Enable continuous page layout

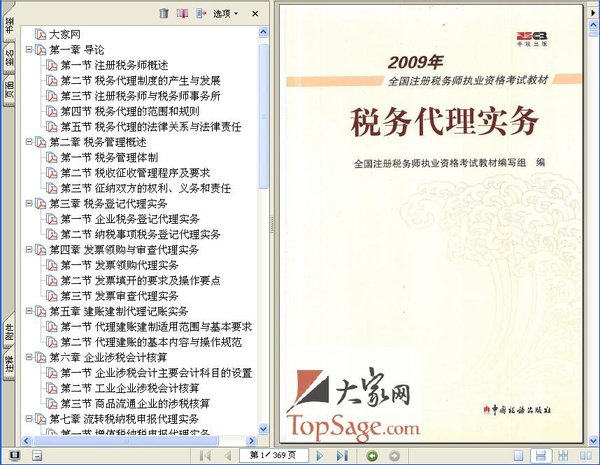[x=541, y=456]
